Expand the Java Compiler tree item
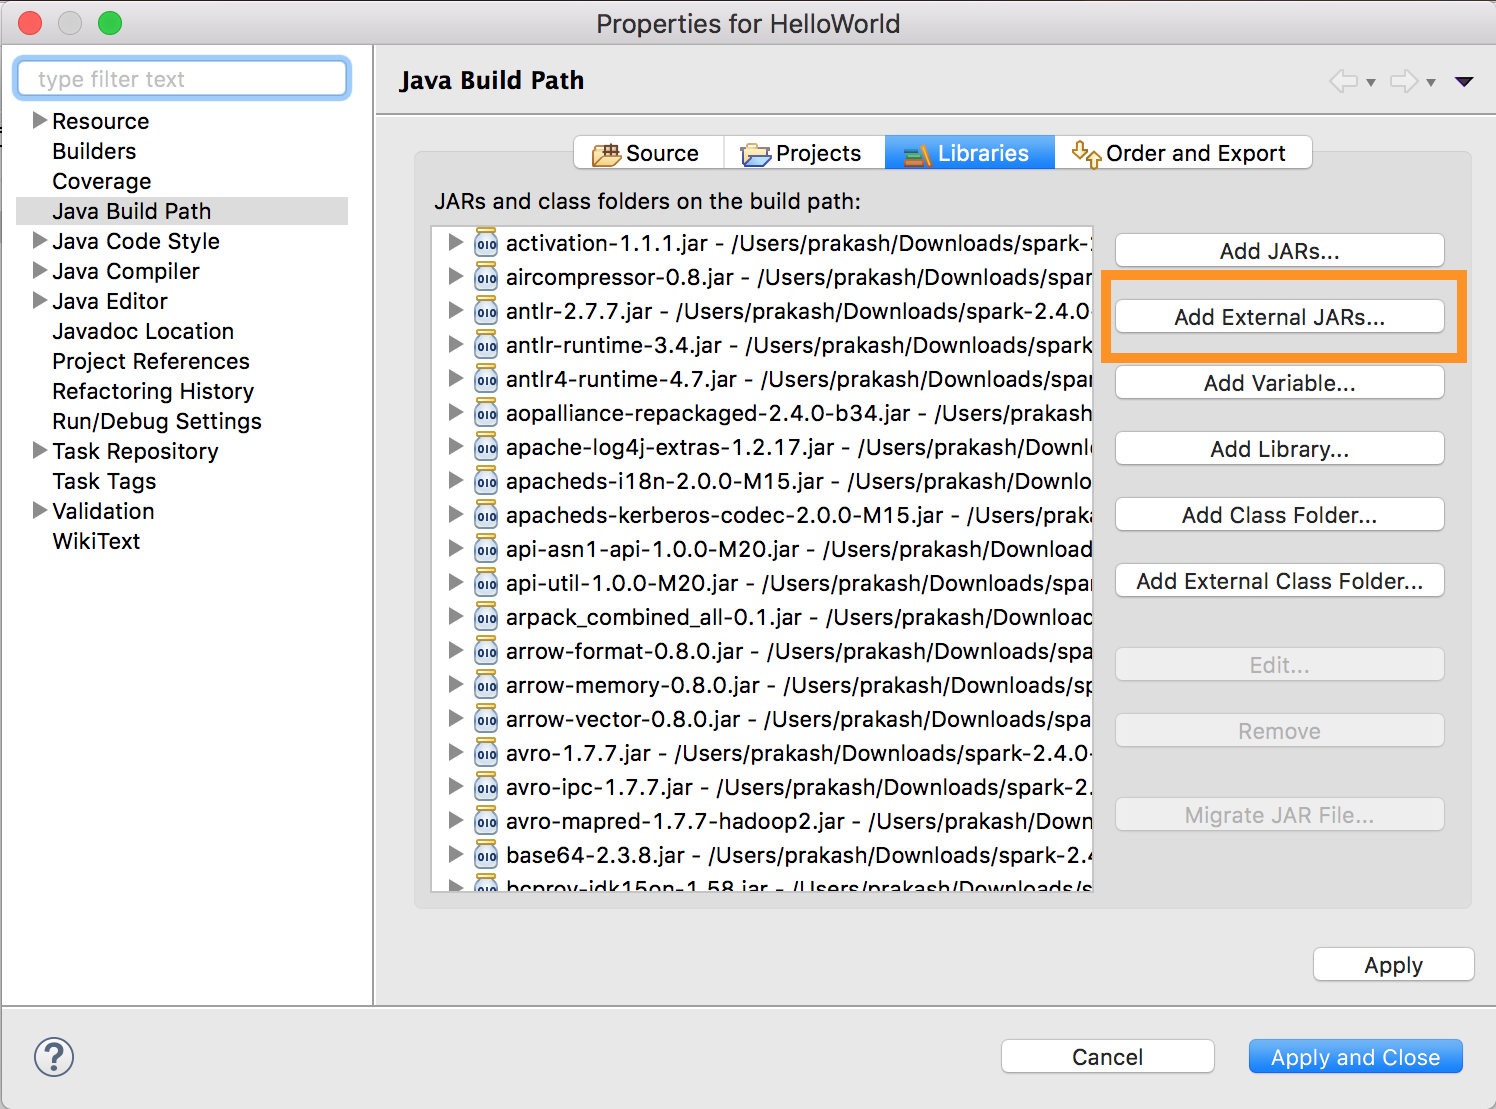The height and width of the screenshot is (1109, 1496). click(x=38, y=271)
